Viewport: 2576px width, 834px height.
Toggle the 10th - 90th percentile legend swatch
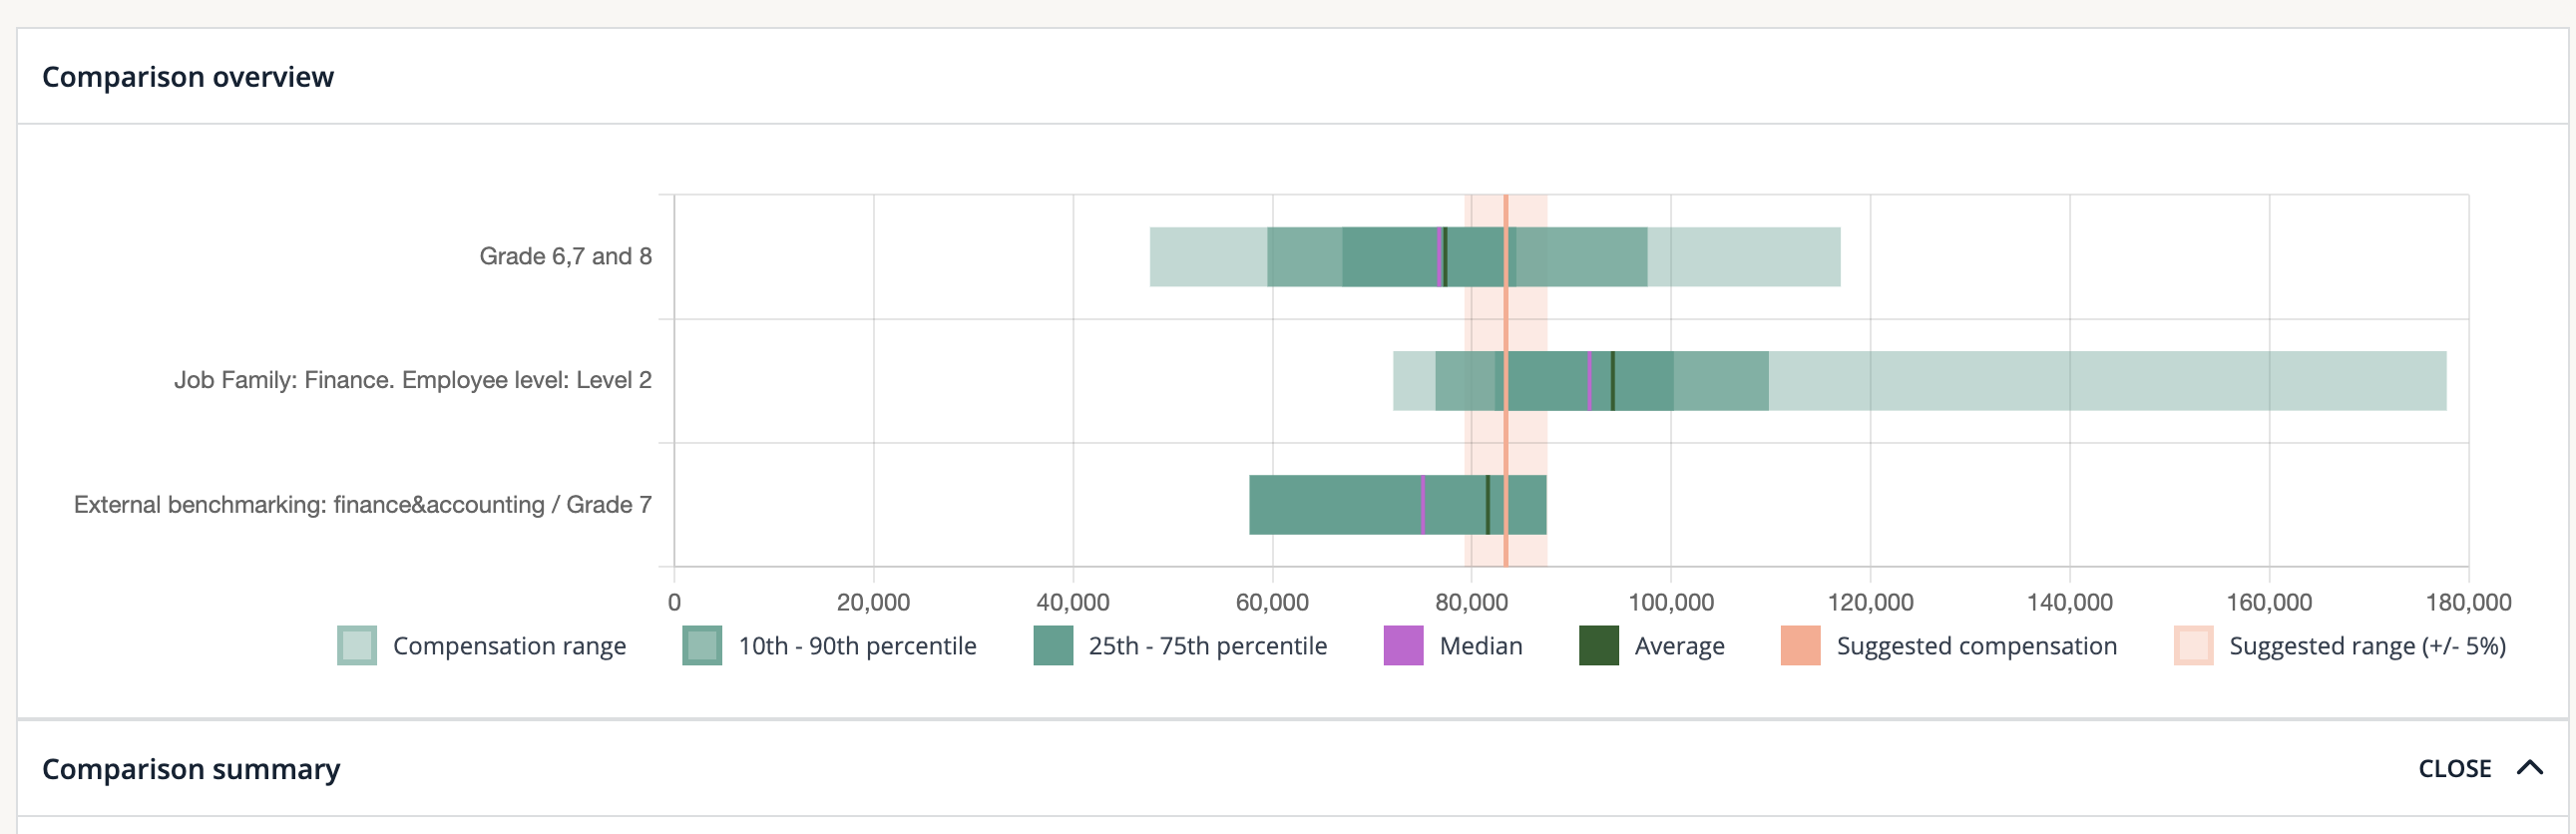(x=702, y=646)
